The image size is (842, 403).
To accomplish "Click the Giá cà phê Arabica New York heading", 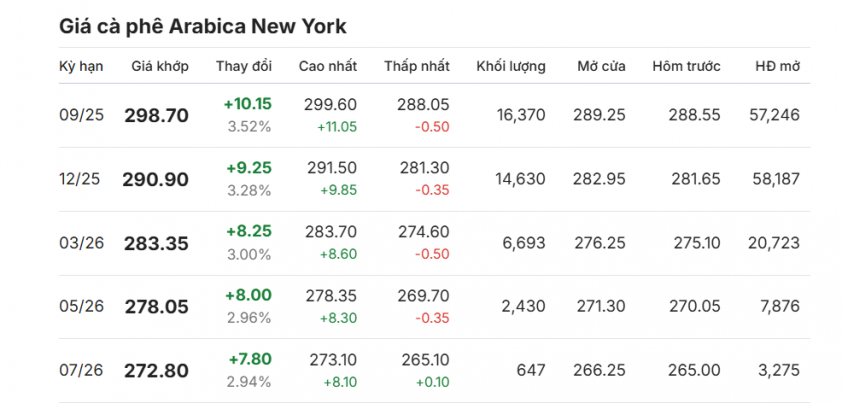I will (202, 26).
